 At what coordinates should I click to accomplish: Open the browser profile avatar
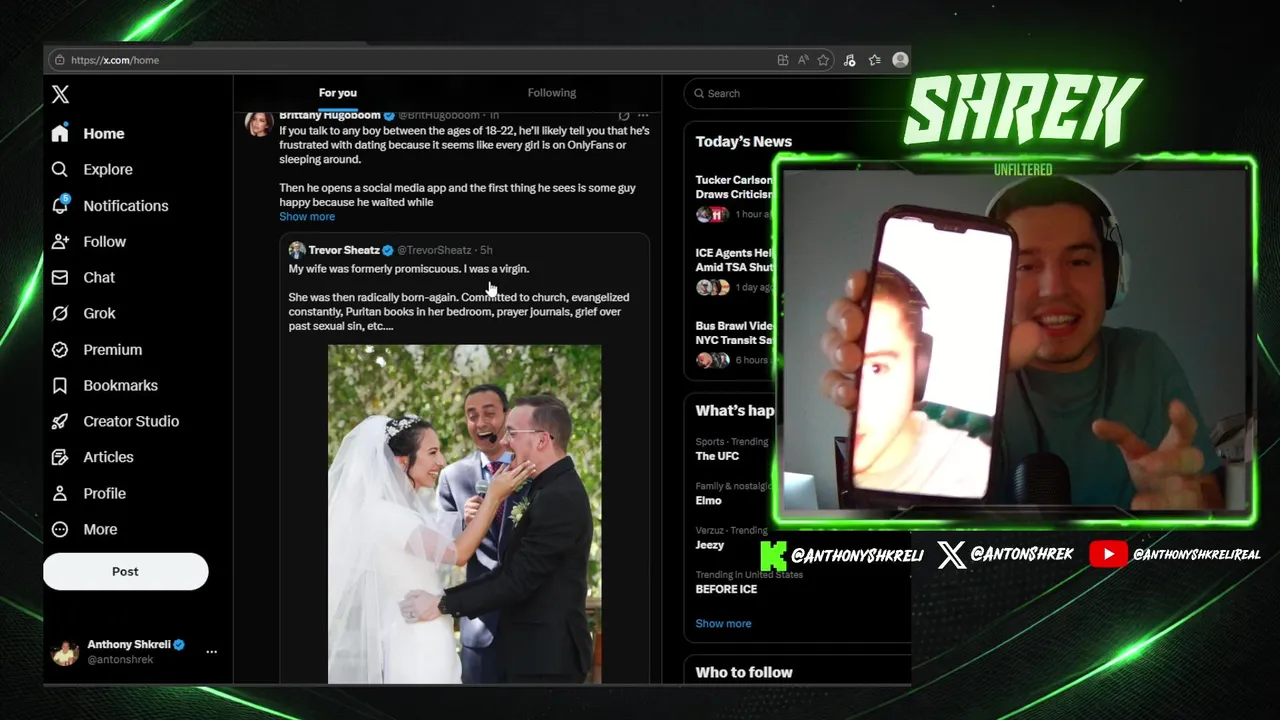pyautogui.click(x=900, y=60)
